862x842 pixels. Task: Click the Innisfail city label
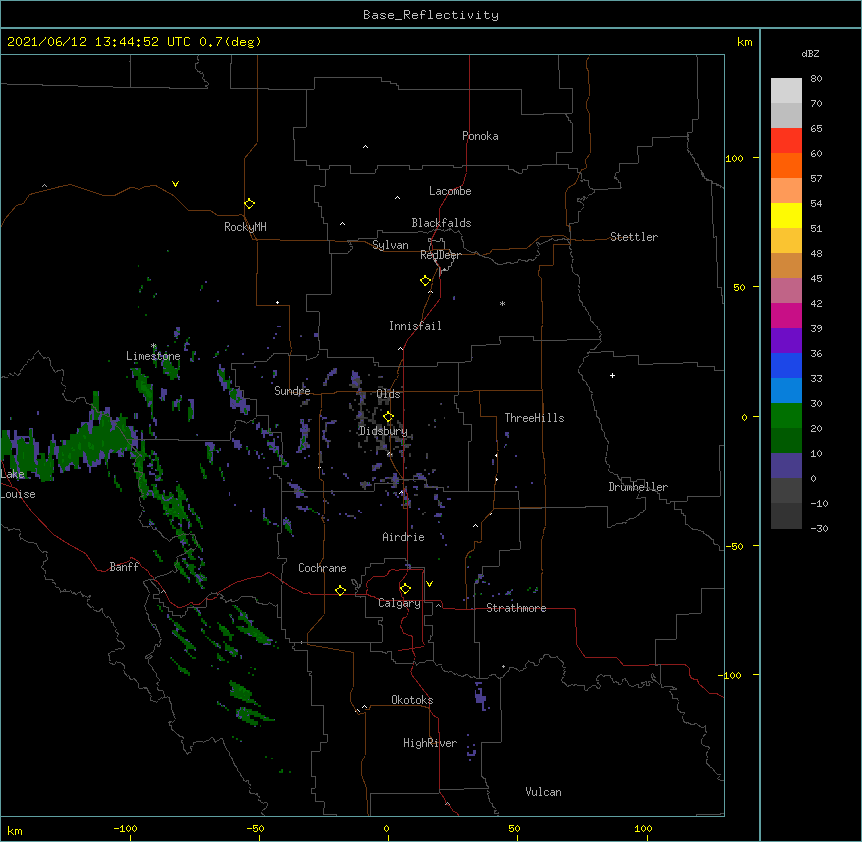(x=415, y=326)
